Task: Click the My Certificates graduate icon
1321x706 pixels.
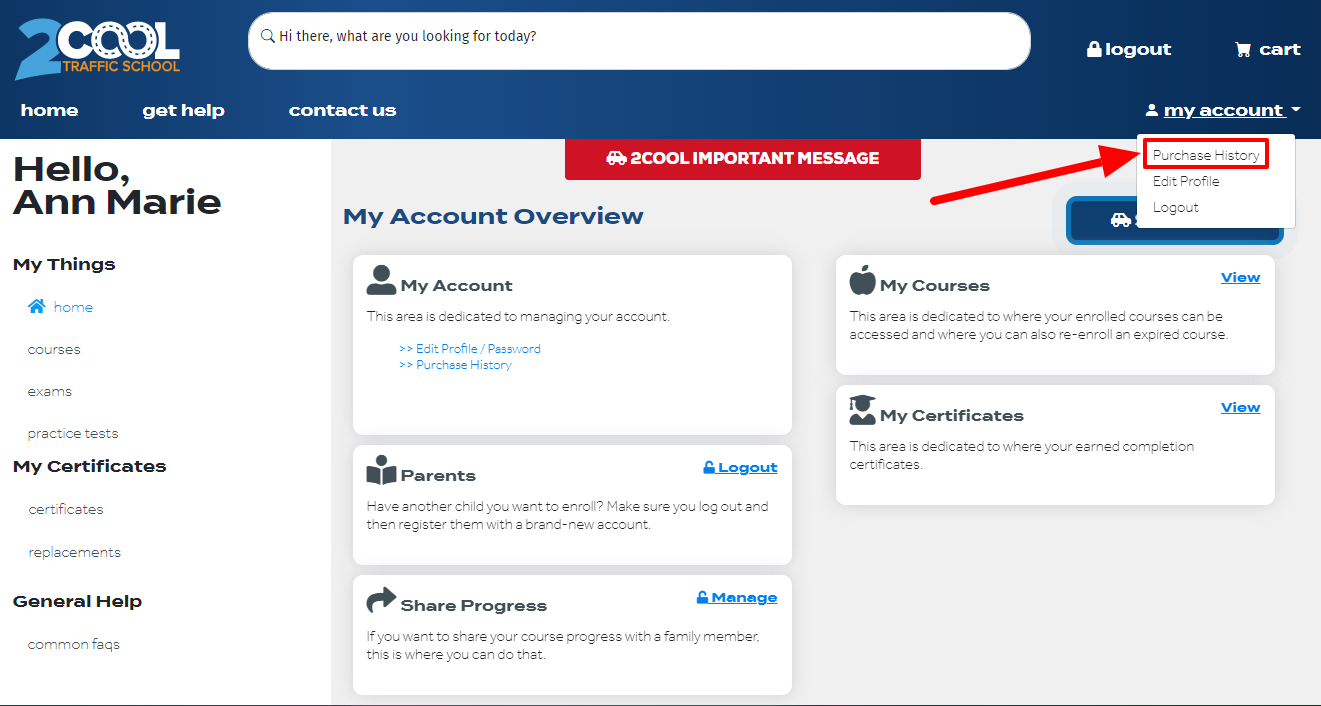Action: click(x=862, y=410)
